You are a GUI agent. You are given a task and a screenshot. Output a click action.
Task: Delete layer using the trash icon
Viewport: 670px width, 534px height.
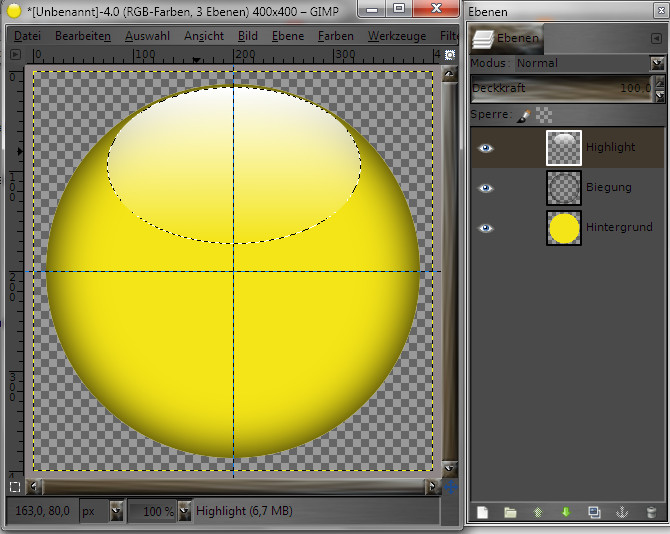tap(651, 512)
